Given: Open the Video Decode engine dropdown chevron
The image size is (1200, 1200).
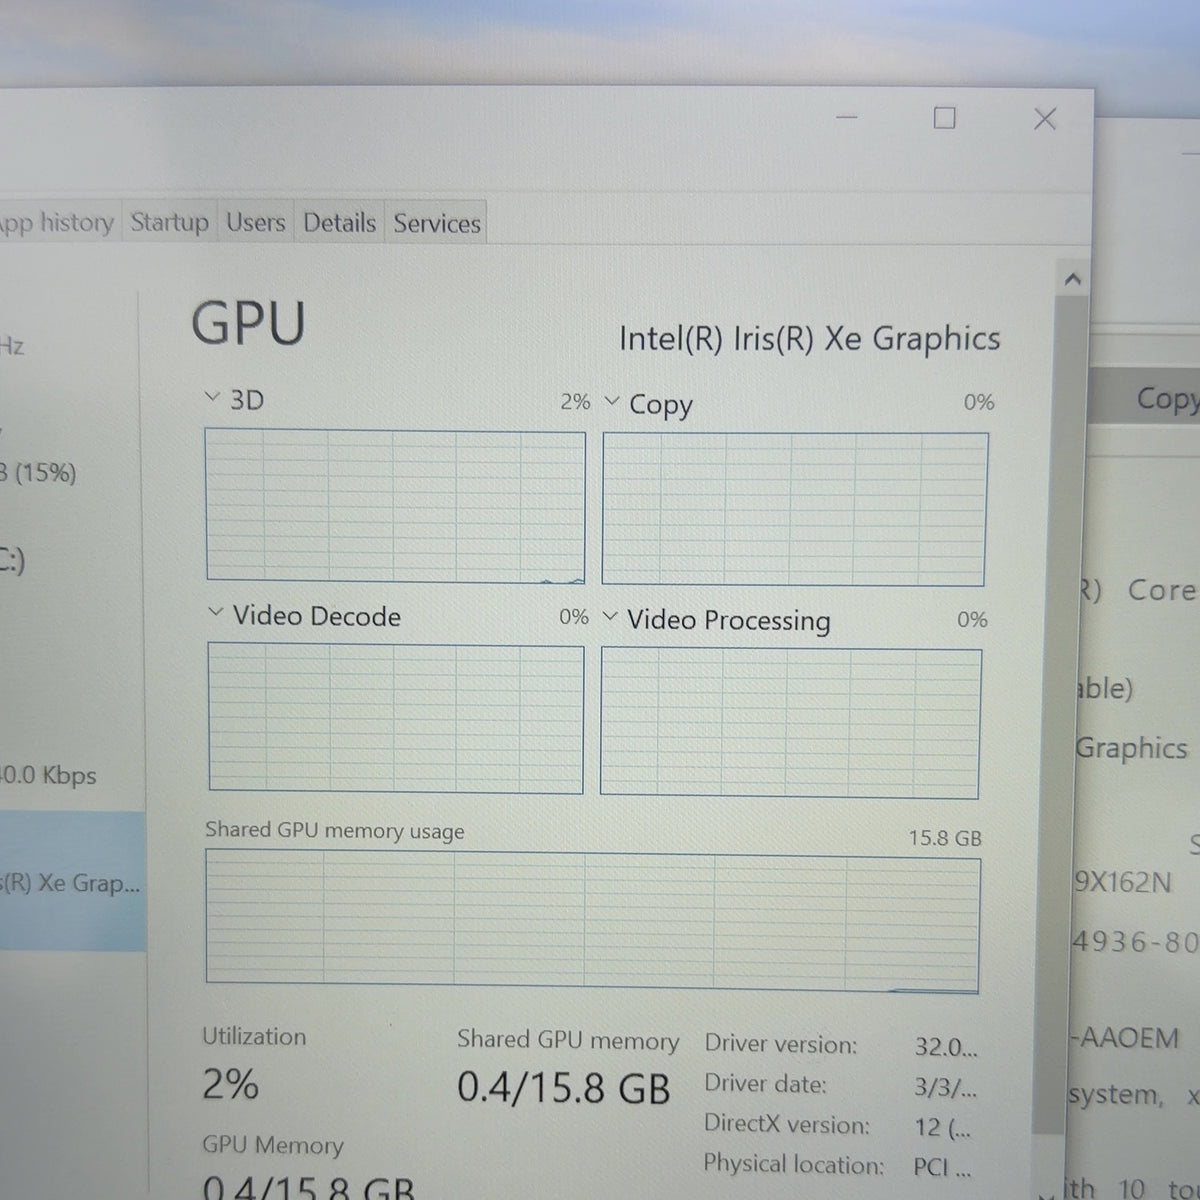Looking at the screenshot, I should pos(215,611).
